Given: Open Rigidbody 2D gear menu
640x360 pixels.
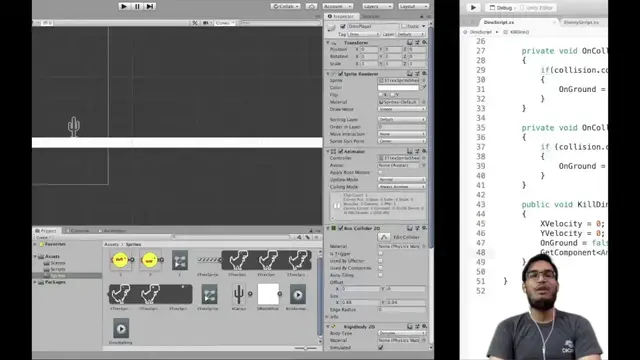Looking at the screenshot, I should 424,327.
